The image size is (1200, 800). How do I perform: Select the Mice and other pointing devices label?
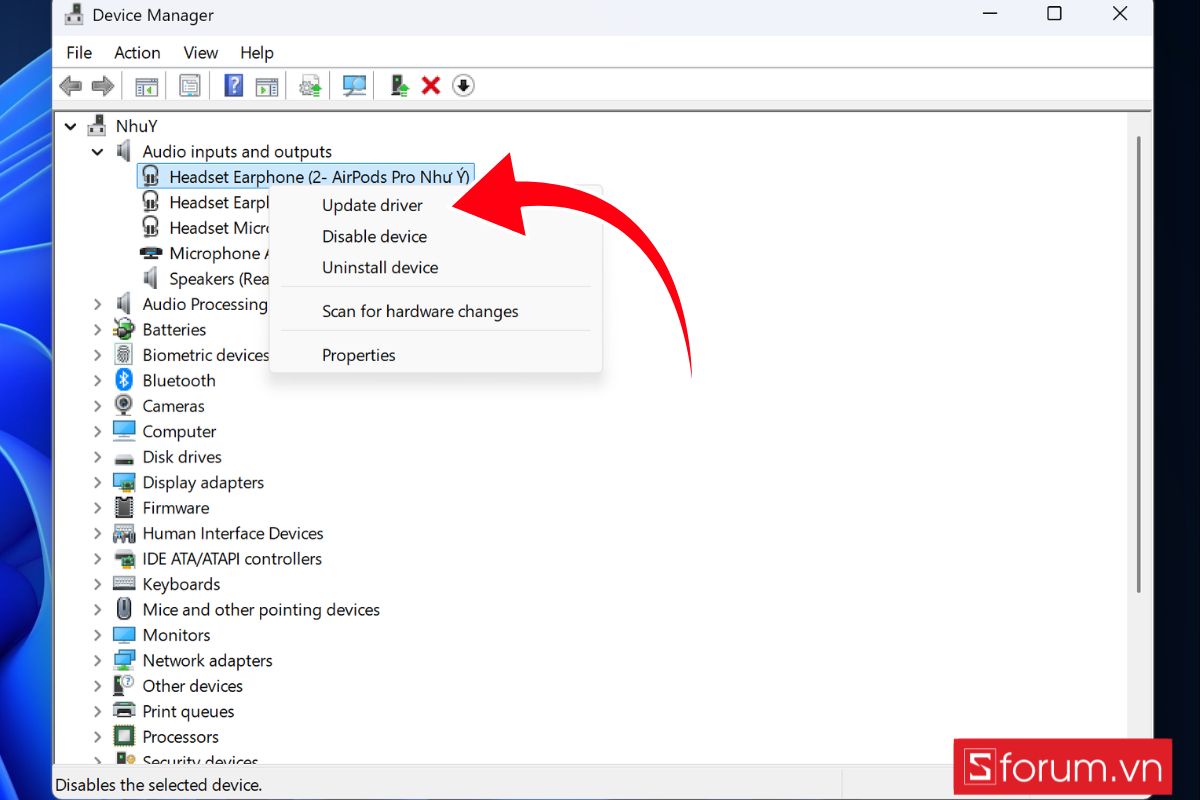pyautogui.click(x=261, y=610)
